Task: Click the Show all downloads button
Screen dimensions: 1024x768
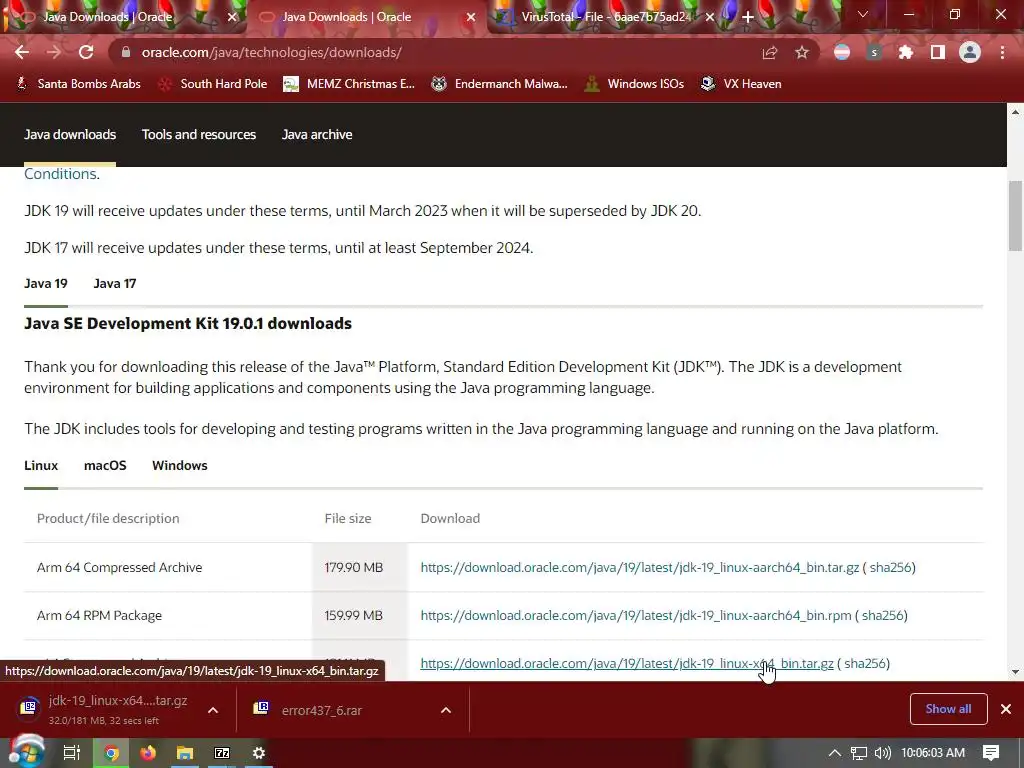Action: [948, 709]
